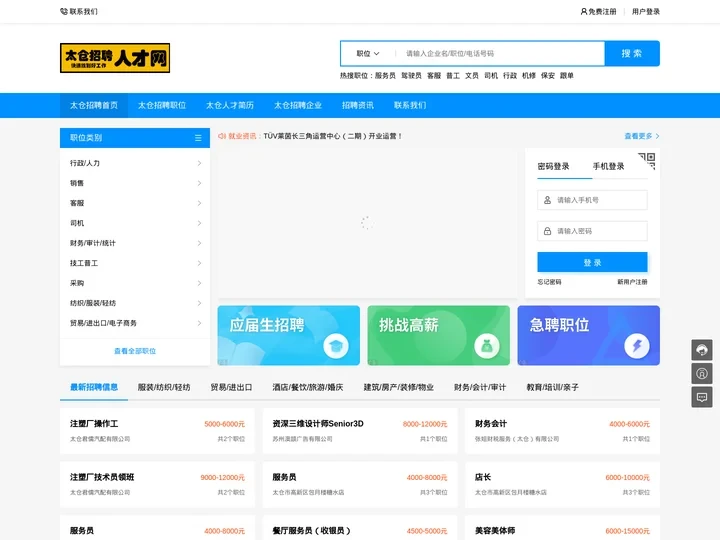Open 联系我们 in the blue nav bar
This screenshot has height=540, width=720.
(x=410, y=105)
